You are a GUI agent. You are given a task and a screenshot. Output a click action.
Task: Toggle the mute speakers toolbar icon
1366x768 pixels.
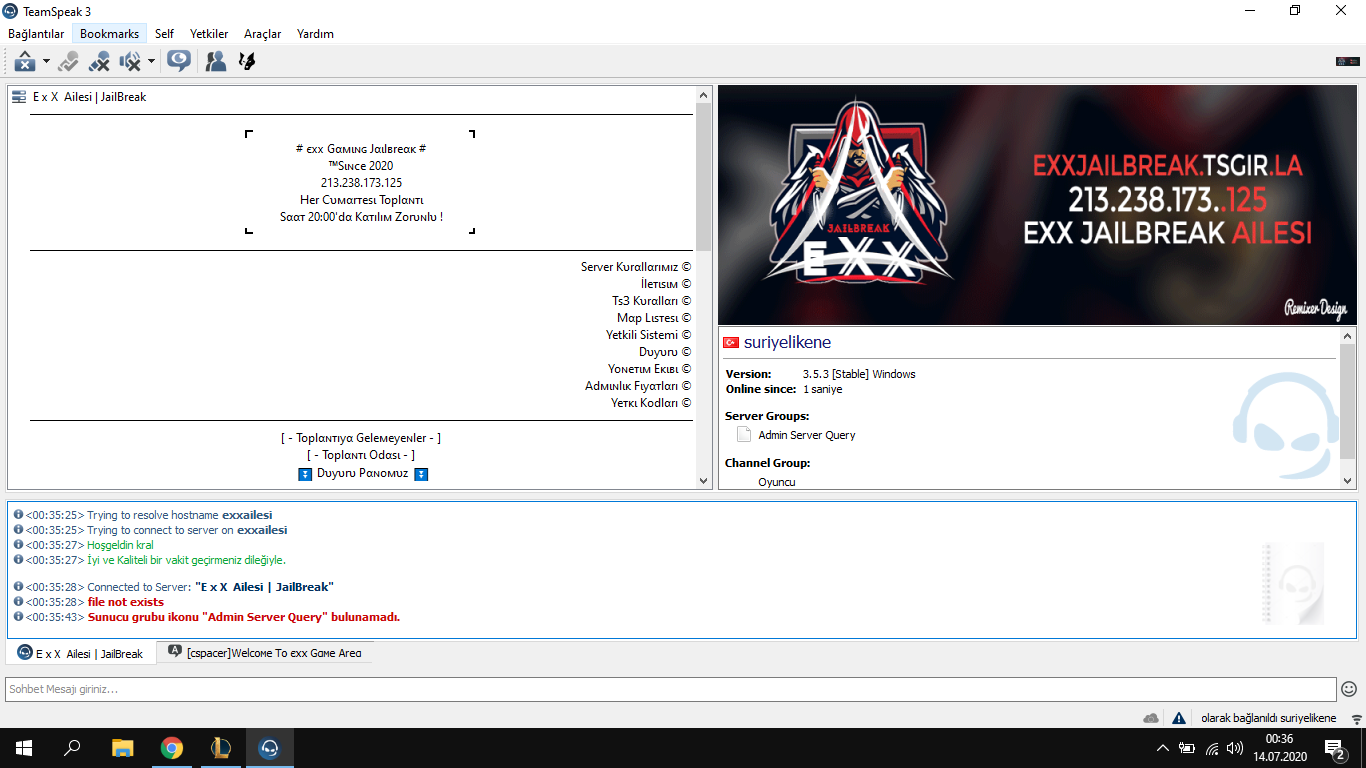(x=130, y=62)
